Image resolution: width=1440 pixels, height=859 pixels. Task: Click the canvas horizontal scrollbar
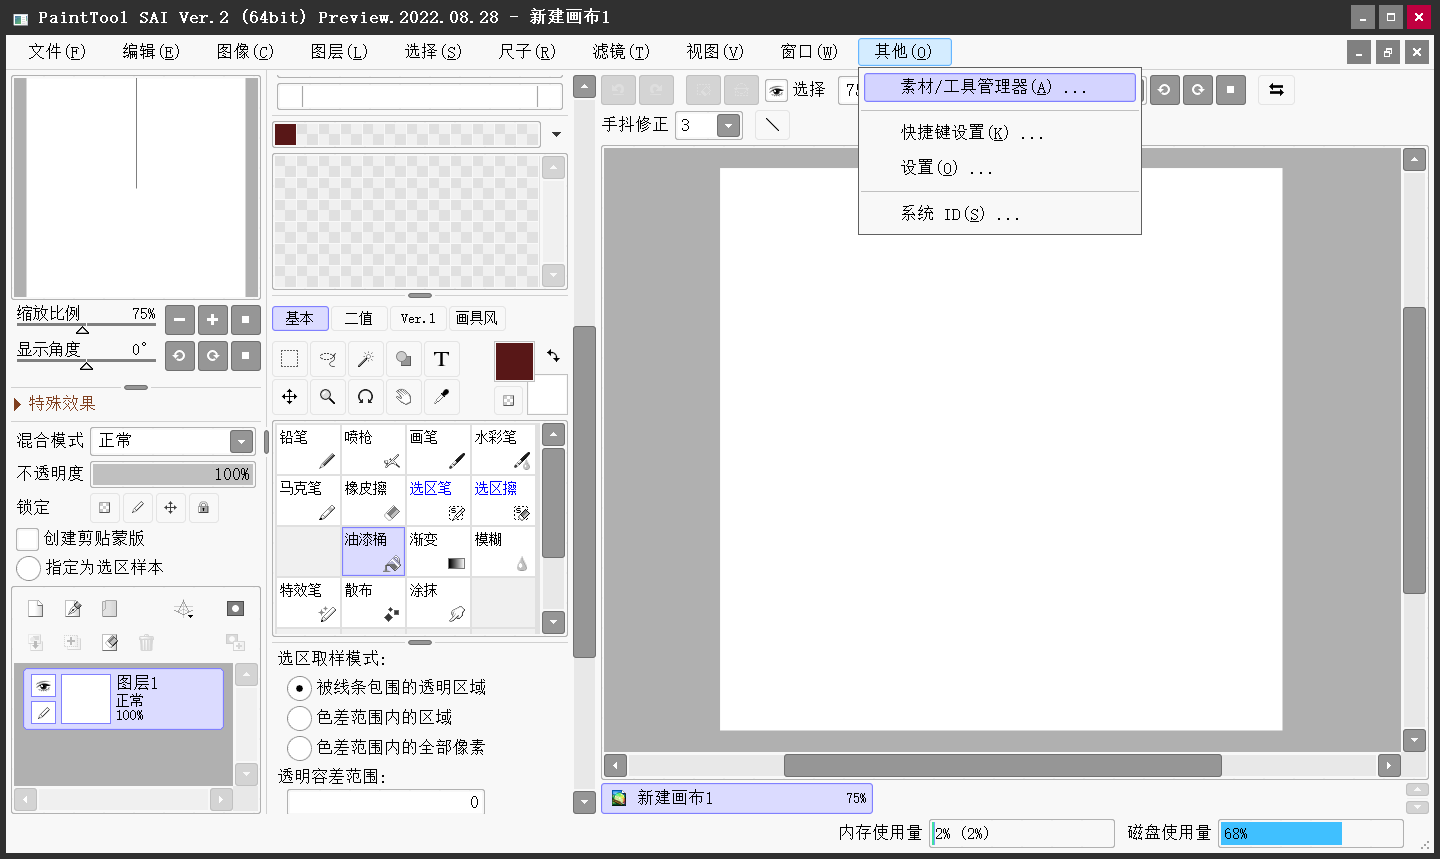pyautogui.click(x=1002, y=765)
